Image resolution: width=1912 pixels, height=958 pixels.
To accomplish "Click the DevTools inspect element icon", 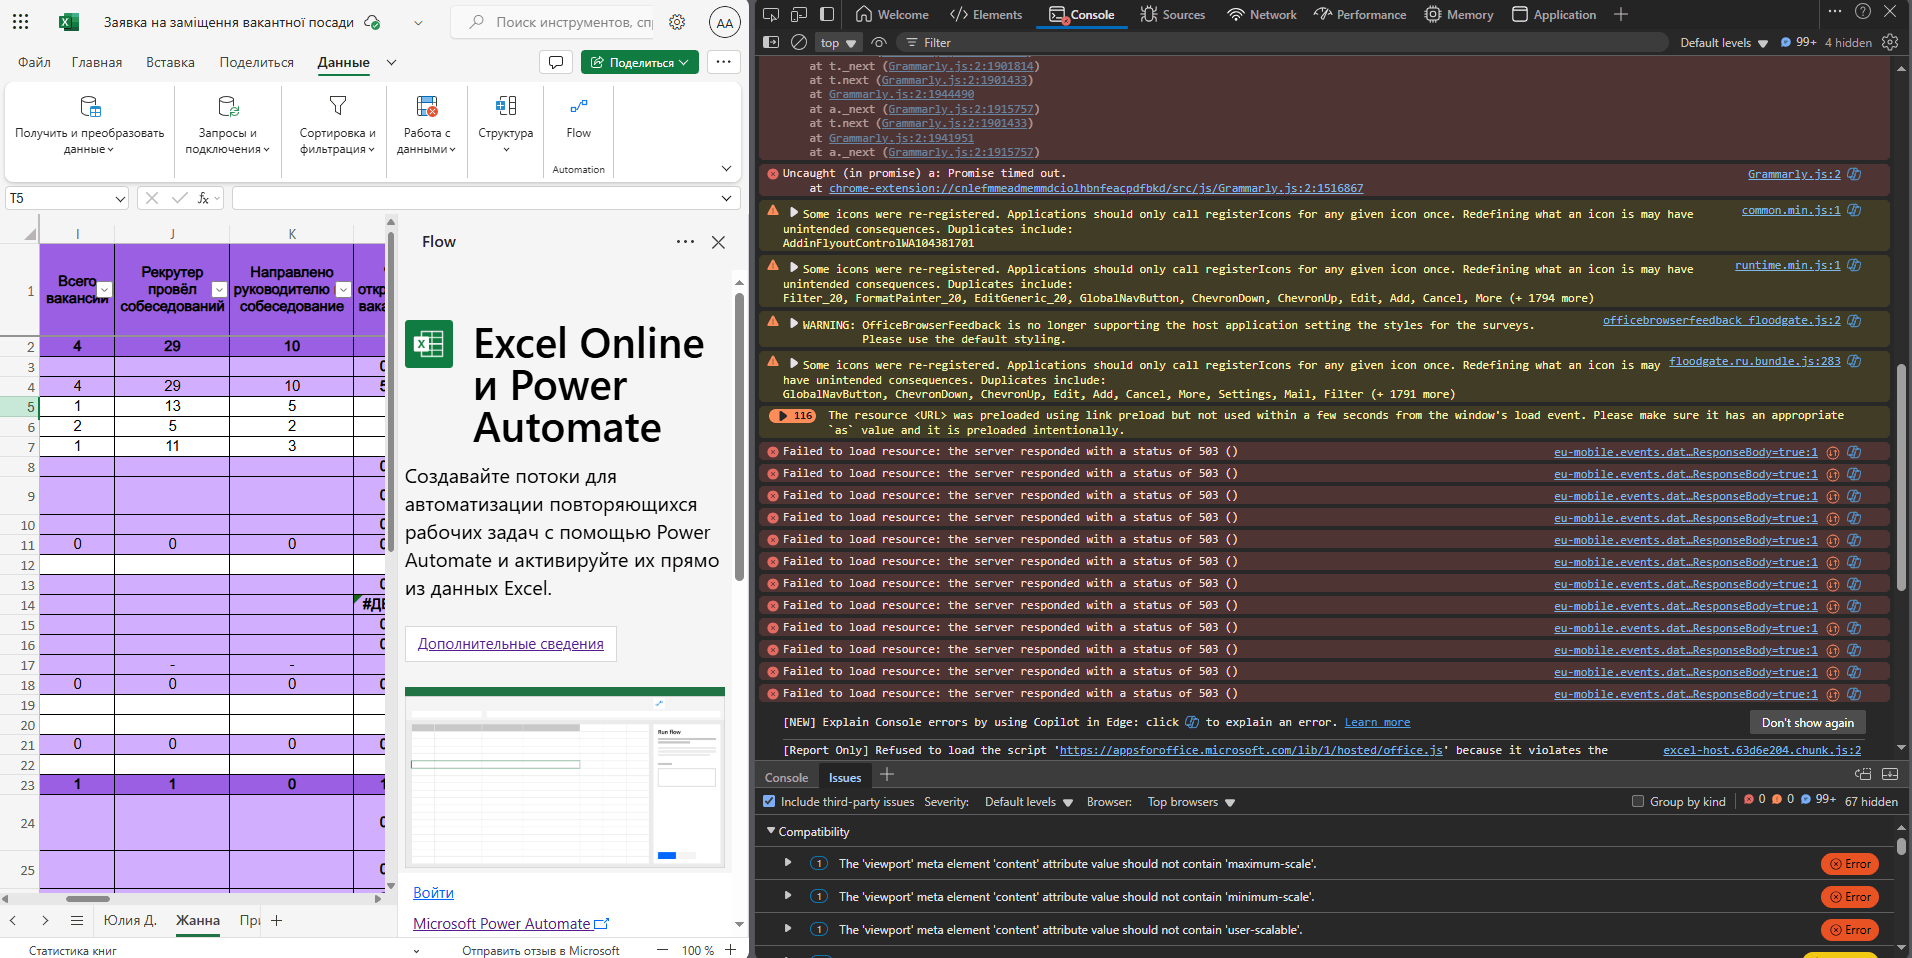I will pos(771,14).
